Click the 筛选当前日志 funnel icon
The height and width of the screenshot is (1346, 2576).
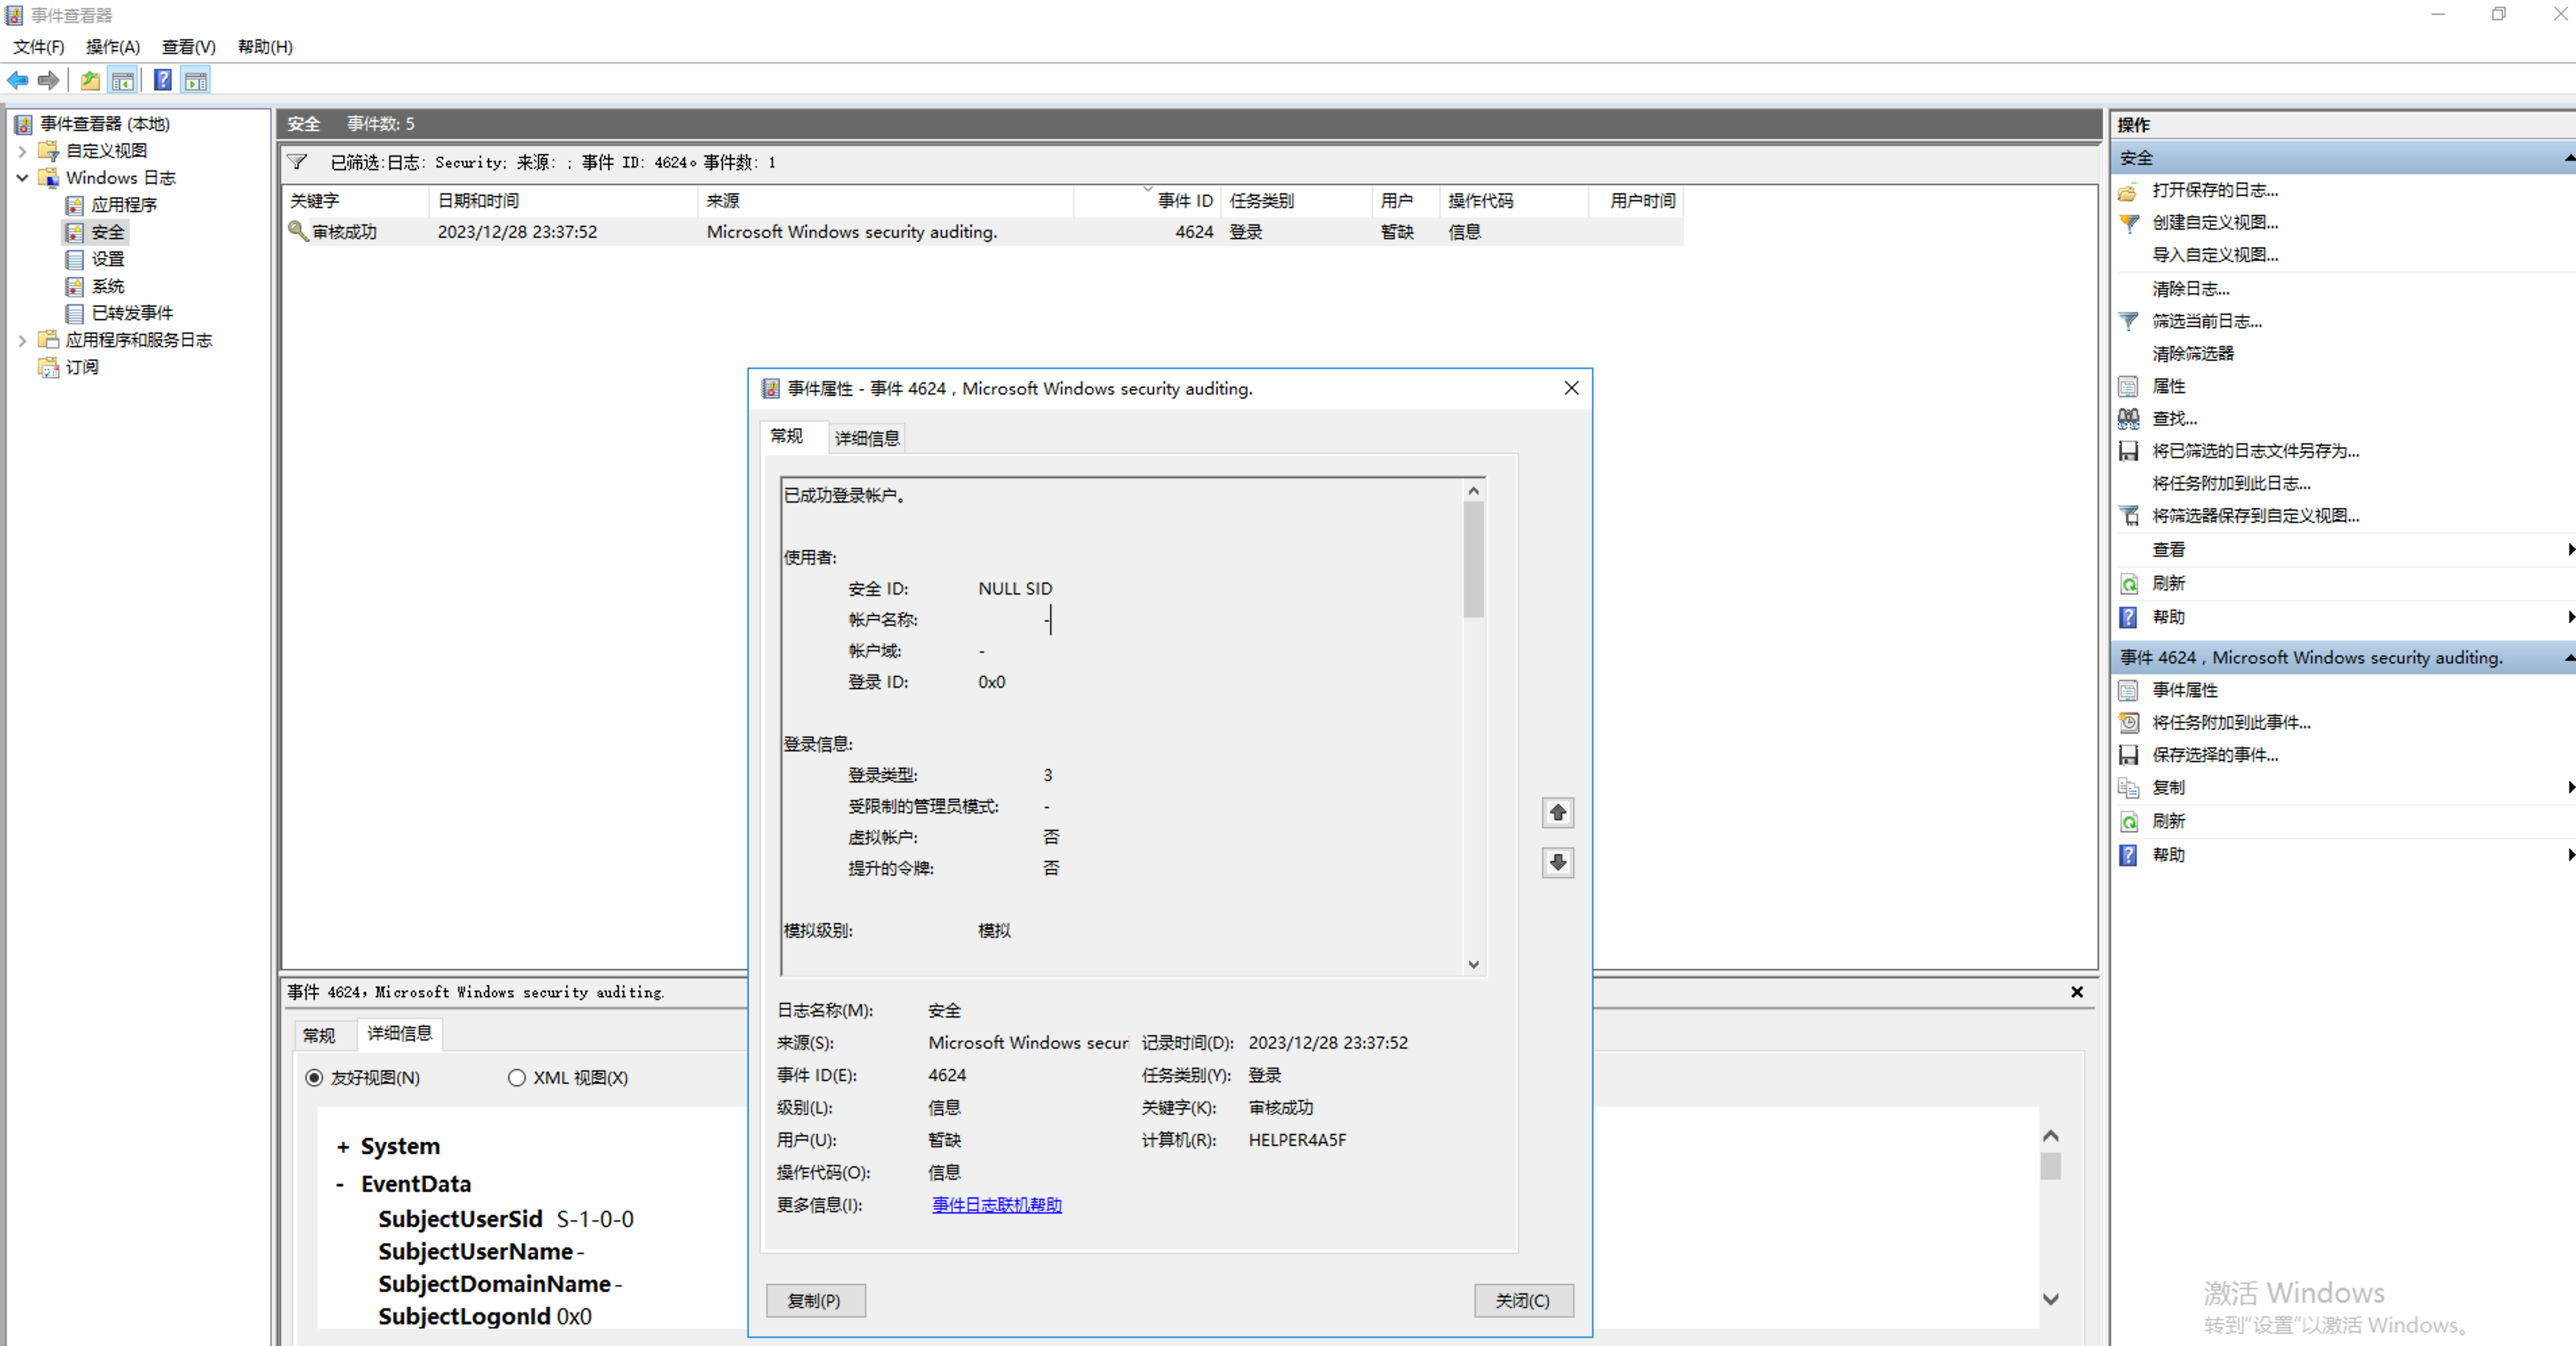pyautogui.click(x=2129, y=321)
